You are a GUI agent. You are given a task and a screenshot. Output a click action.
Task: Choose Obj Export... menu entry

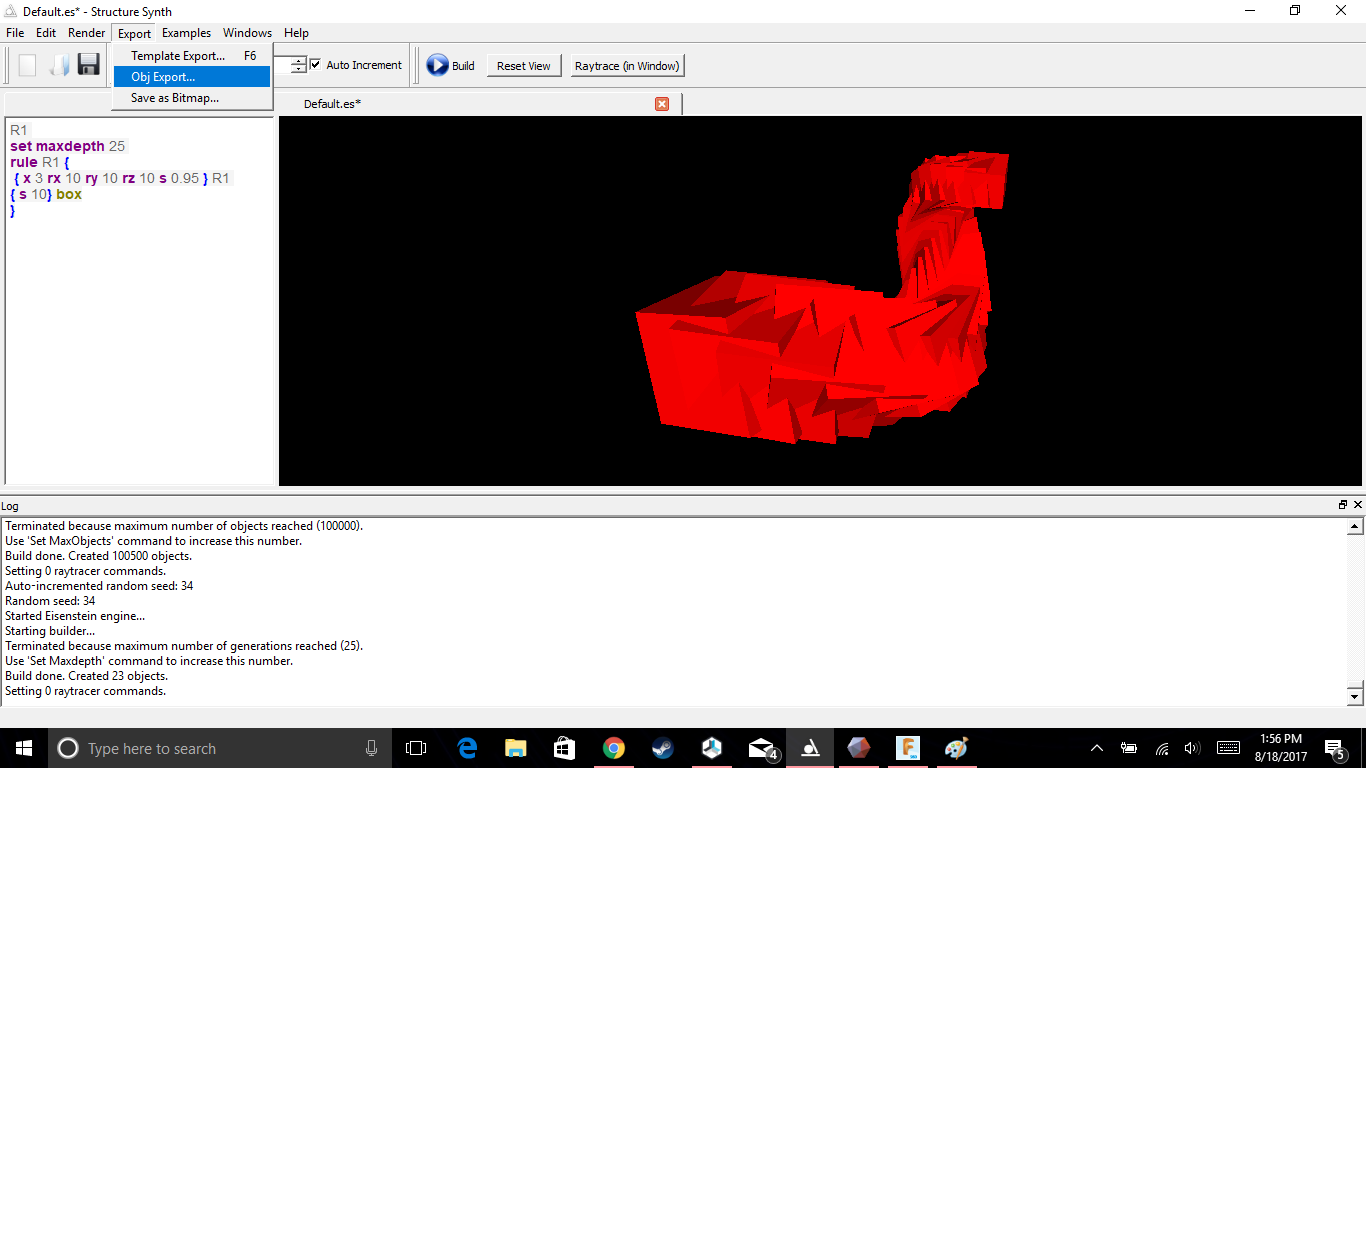192,77
